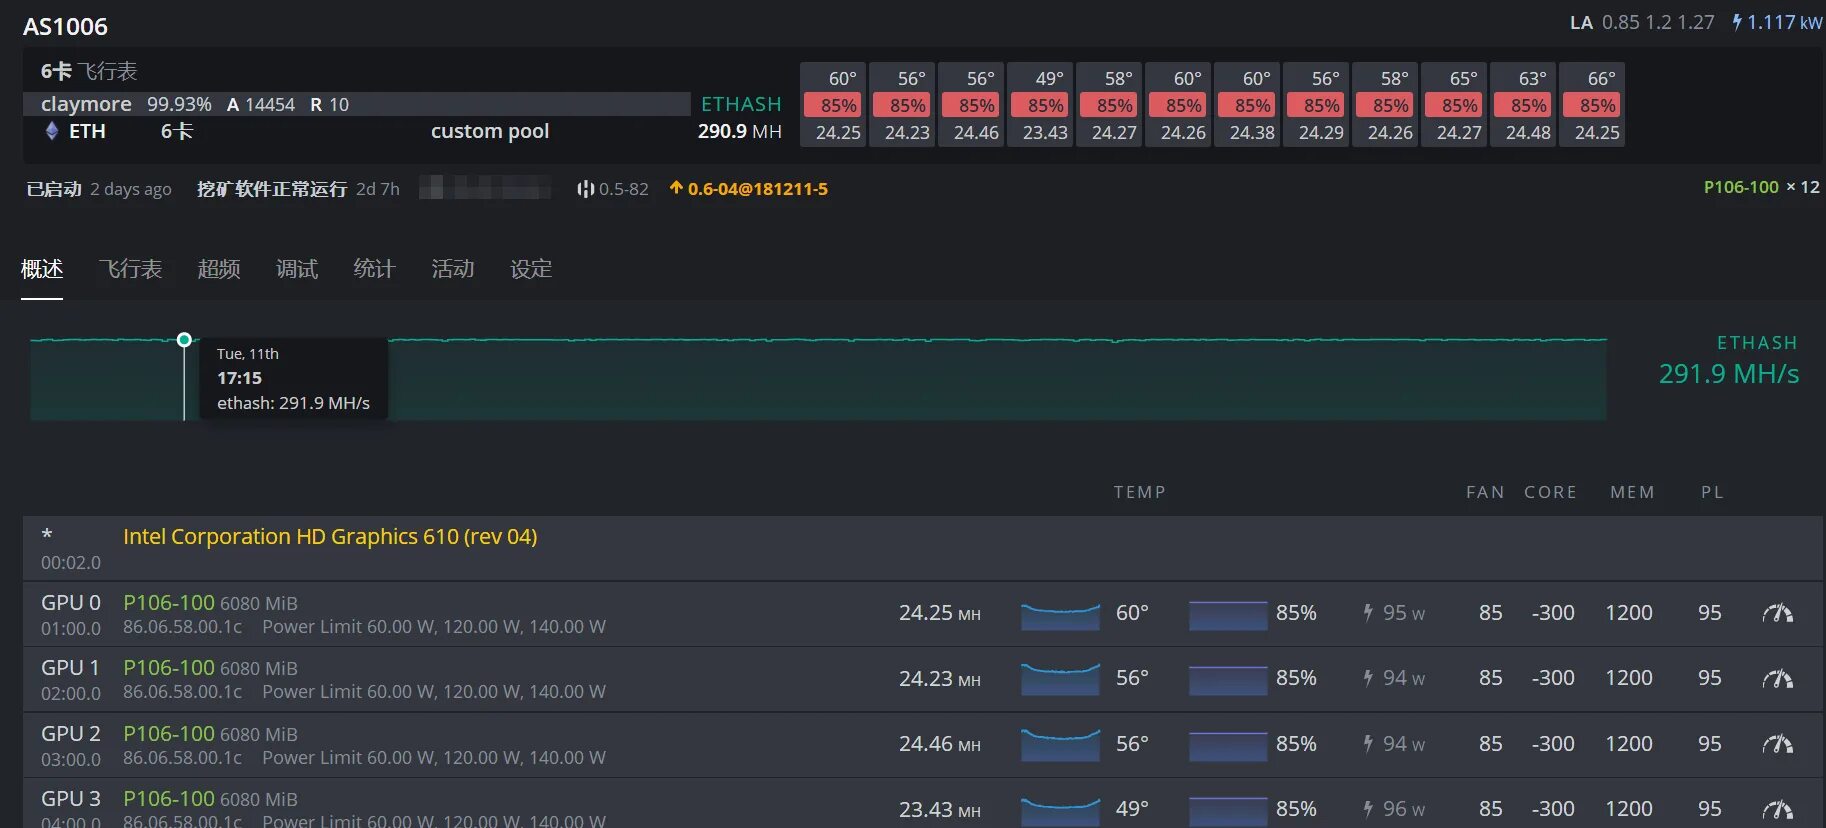Image resolution: width=1826 pixels, height=828 pixels.
Task: Click the 6卡 飞行表 flight sheet title
Action: (x=89, y=71)
